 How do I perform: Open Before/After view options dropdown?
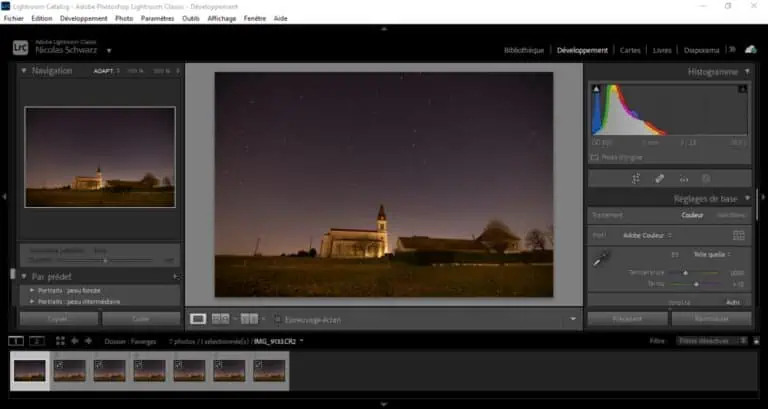[x=263, y=319]
